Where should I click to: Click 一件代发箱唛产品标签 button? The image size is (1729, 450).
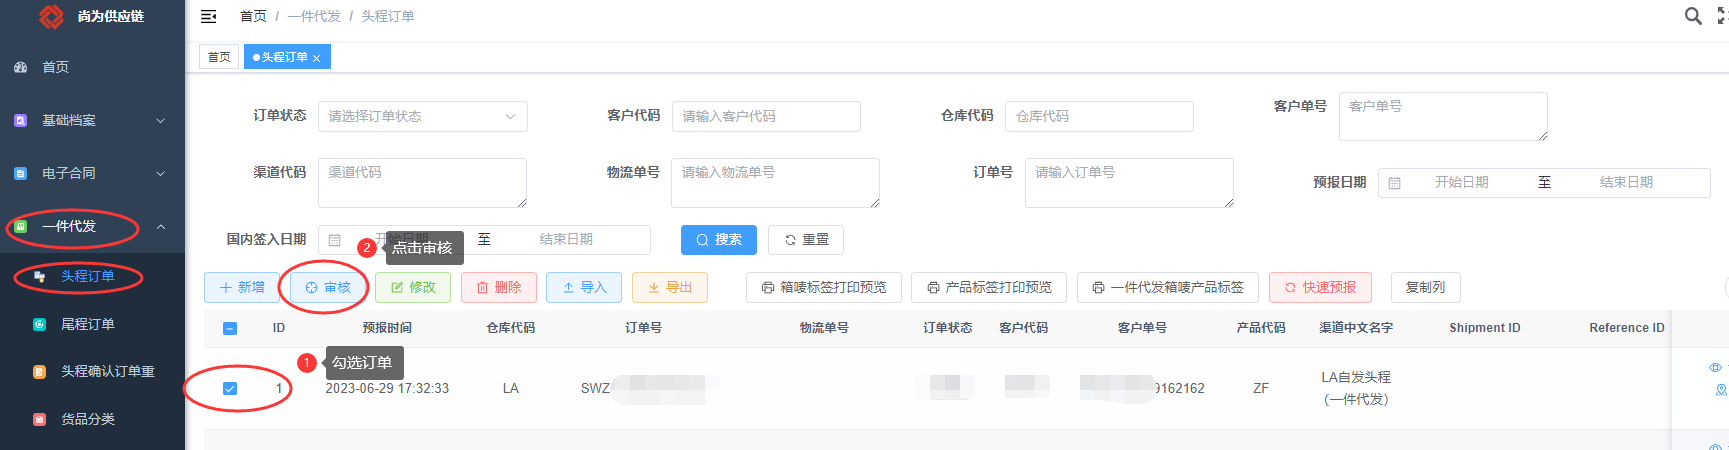tap(1168, 287)
